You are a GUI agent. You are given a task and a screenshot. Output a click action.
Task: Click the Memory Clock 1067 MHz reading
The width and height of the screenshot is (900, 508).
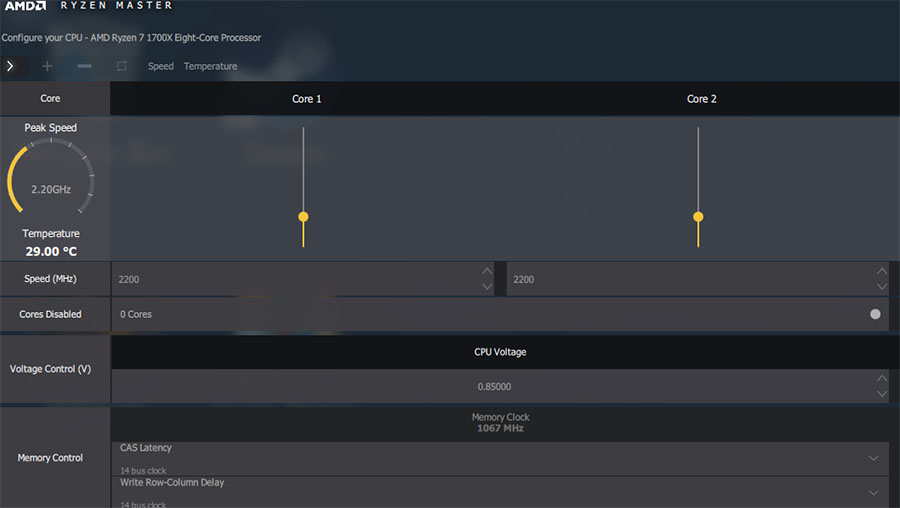500,422
